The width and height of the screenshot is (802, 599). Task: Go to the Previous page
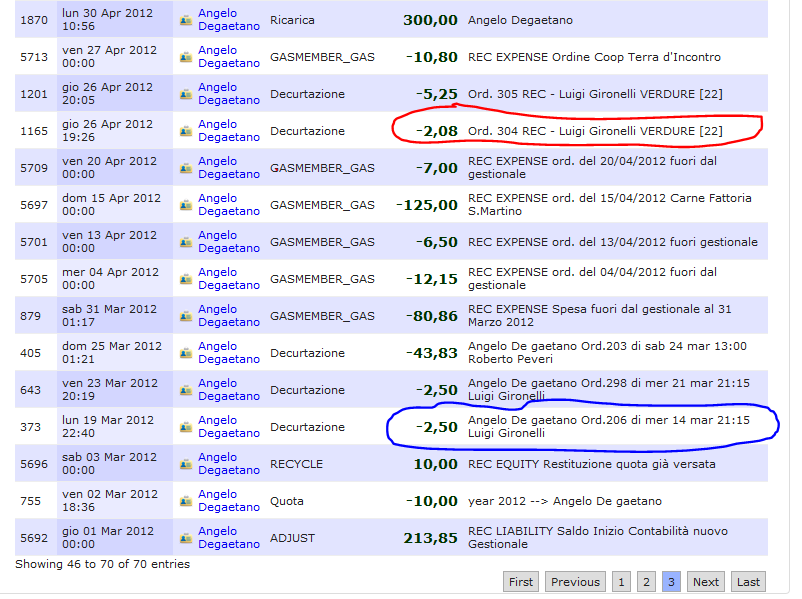pos(575,582)
